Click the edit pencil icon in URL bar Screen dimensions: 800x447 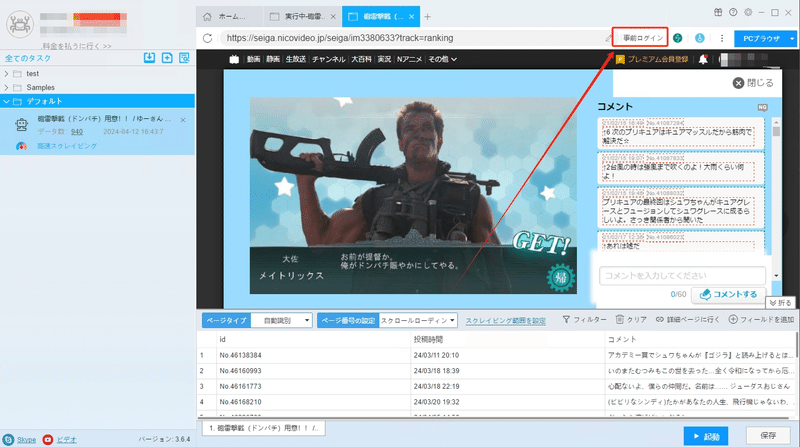[x=608, y=38]
